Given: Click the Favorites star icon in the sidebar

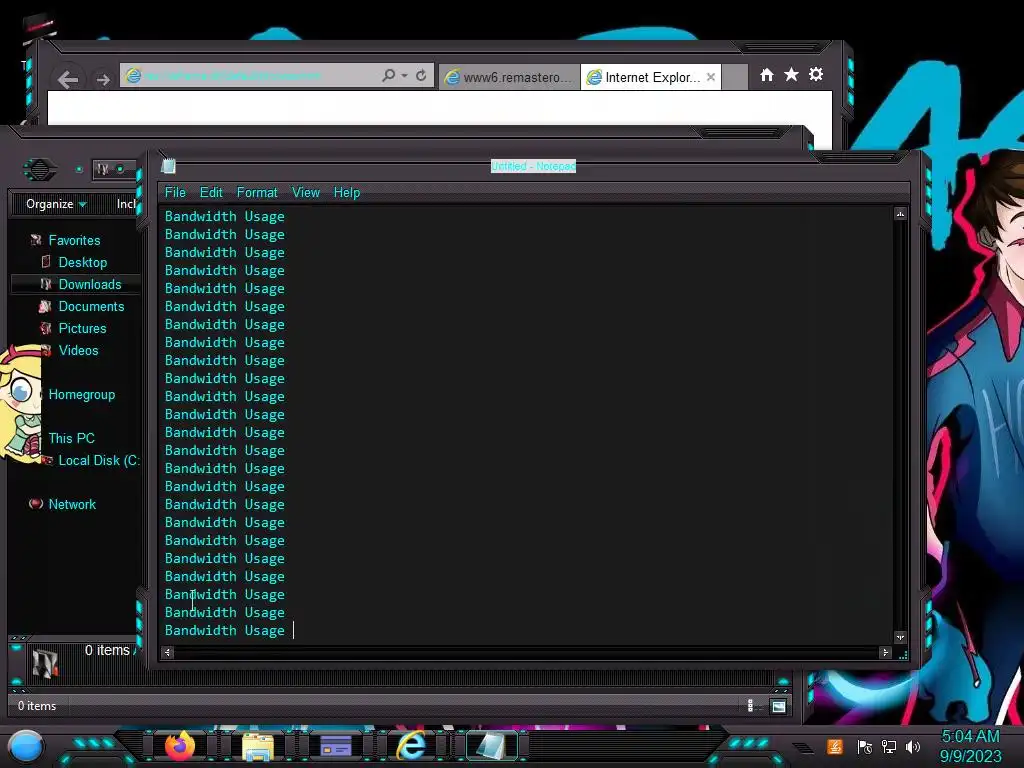Looking at the screenshot, I should pyautogui.click(x=36, y=240).
